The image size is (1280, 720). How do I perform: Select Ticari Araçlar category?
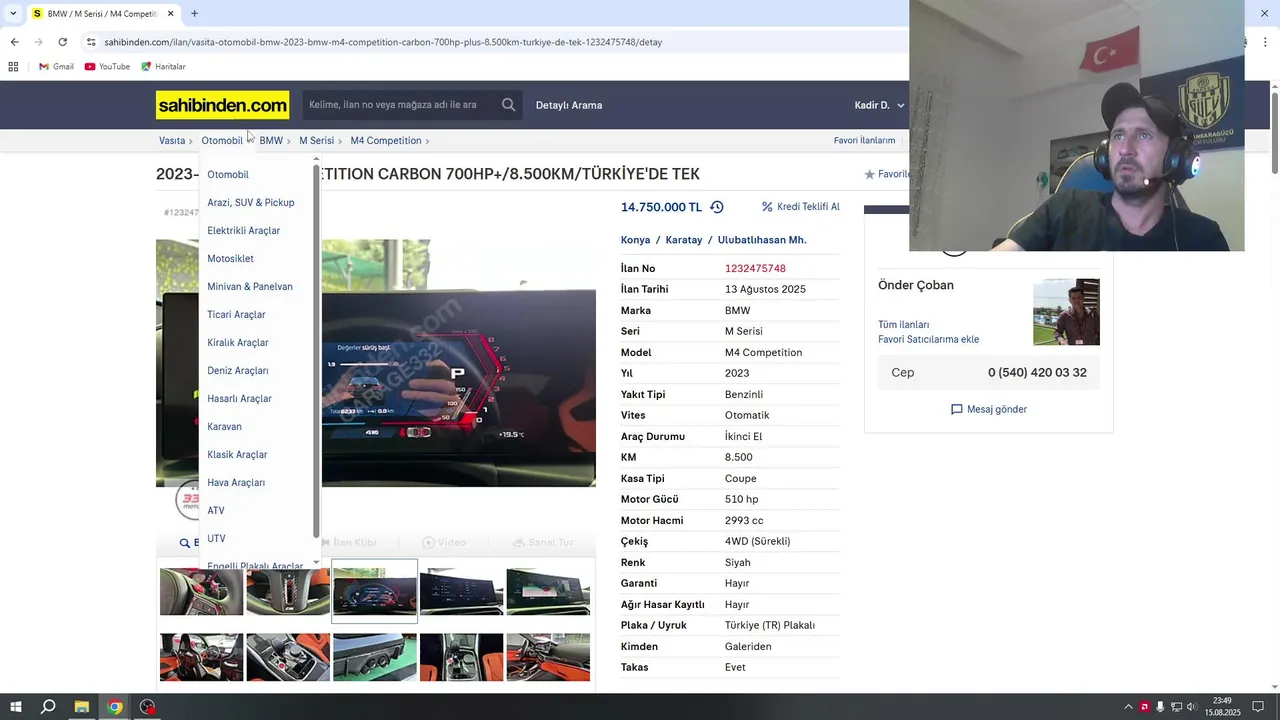236,315
